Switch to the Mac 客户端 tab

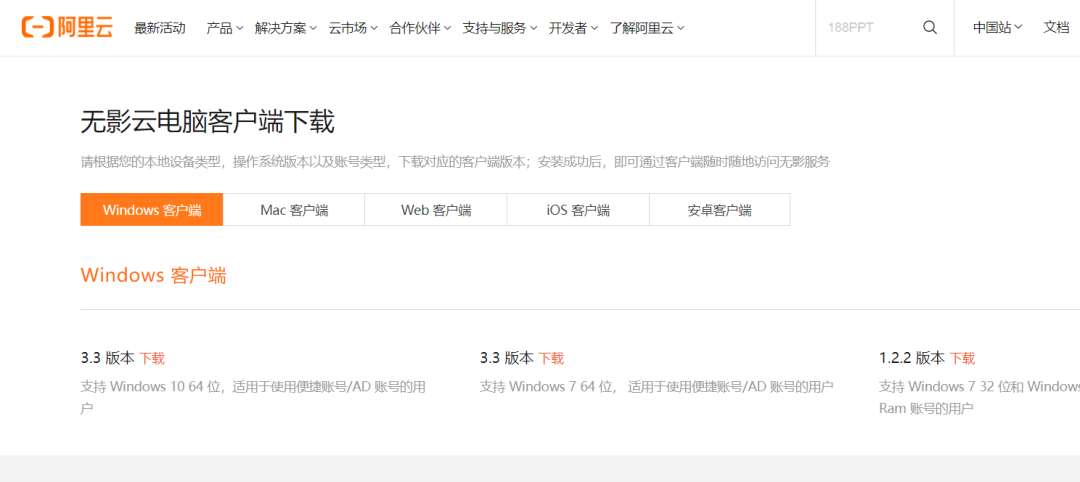tap(294, 209)
